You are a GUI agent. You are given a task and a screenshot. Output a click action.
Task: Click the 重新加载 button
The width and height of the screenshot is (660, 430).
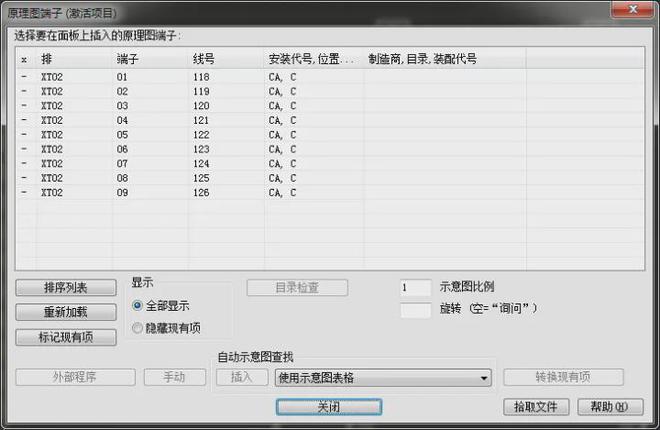point(66,312)
